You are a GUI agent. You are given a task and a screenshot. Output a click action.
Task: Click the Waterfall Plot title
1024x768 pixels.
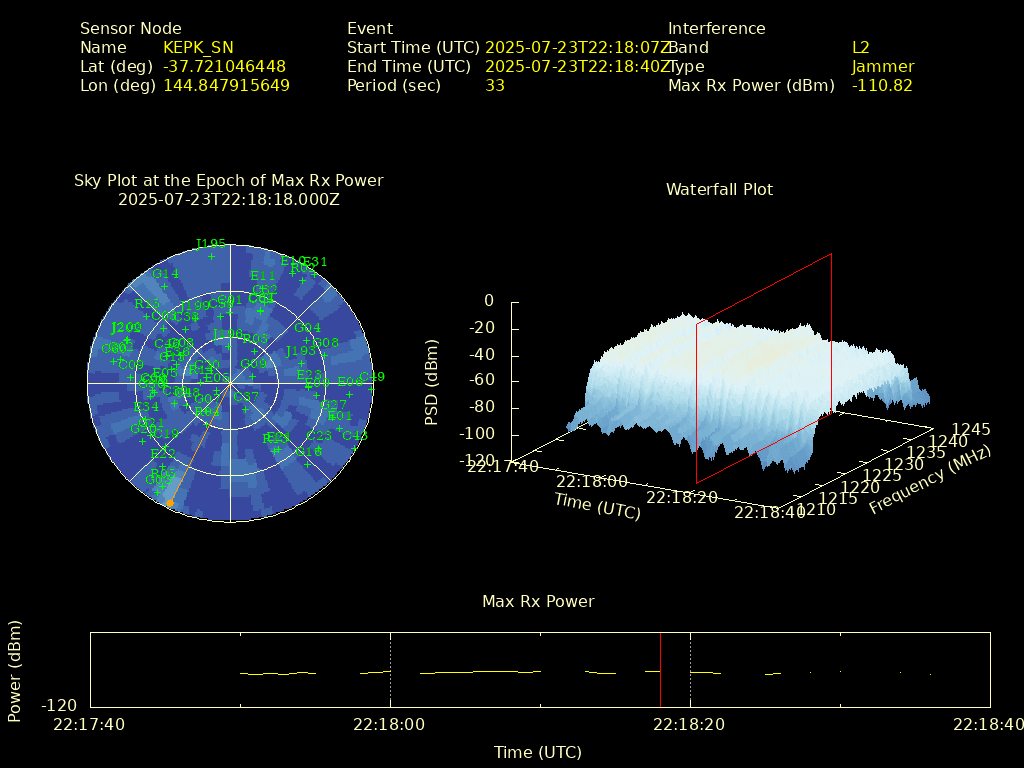click(719, 189)
